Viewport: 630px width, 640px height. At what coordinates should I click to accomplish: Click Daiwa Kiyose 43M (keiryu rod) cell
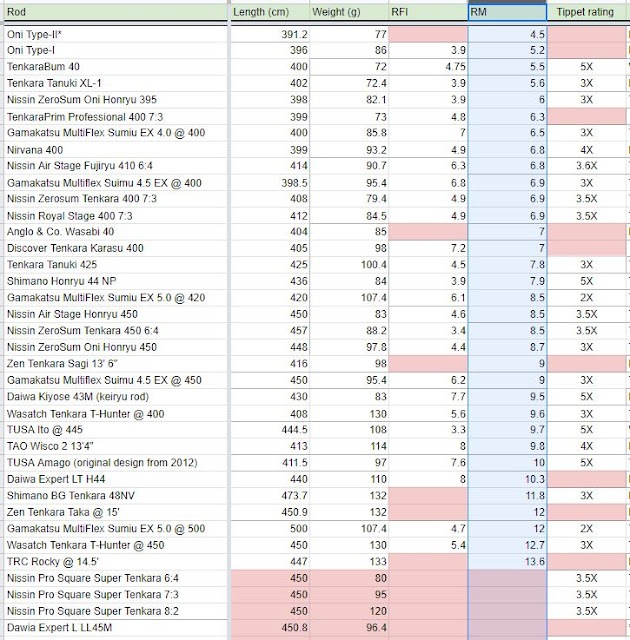tap(115, 397)
